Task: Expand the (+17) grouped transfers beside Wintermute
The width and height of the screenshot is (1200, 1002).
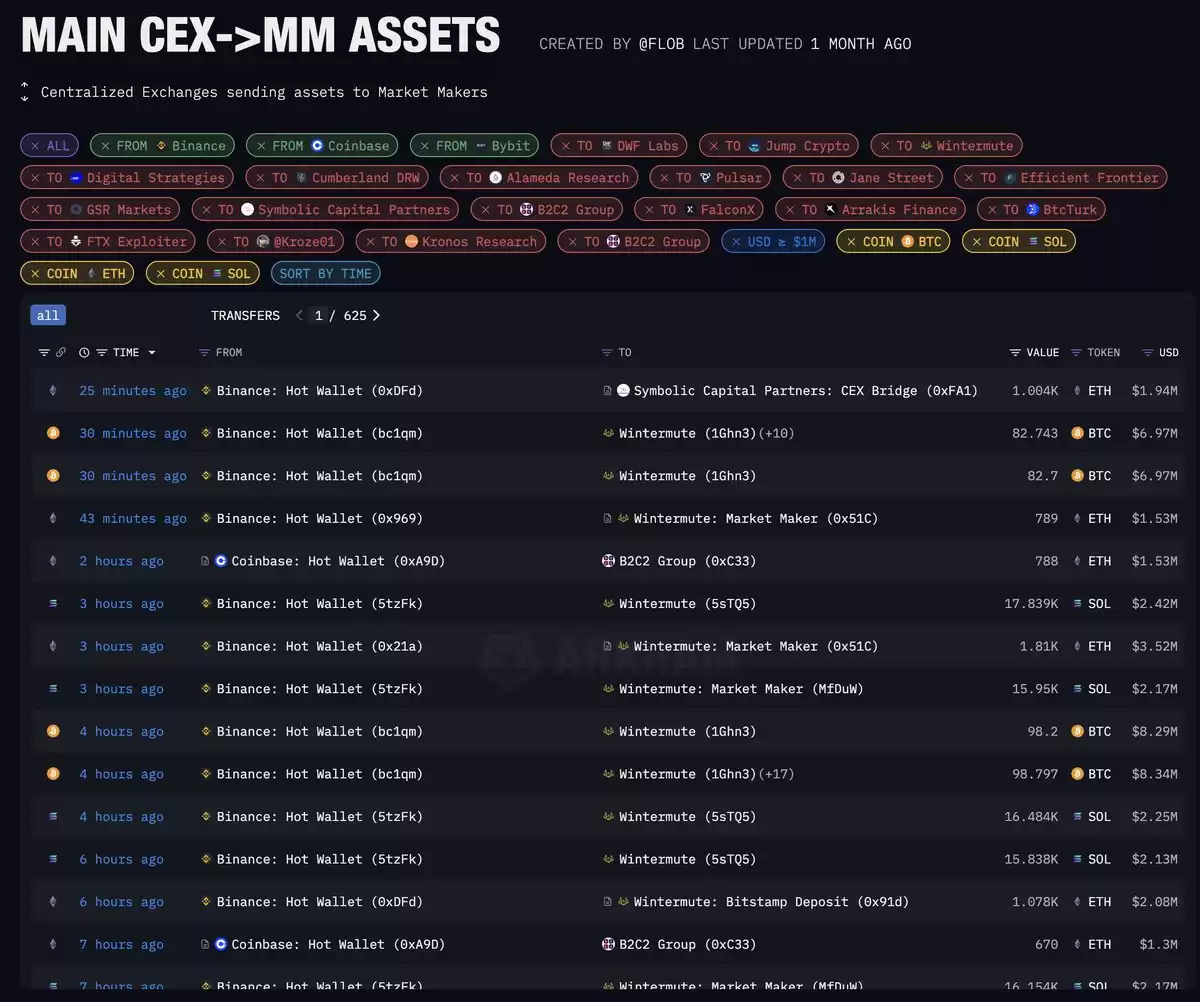Action: click(x=777, y=774)
